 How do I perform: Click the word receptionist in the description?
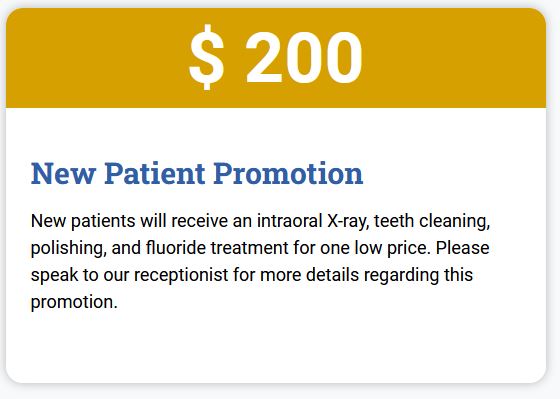[181, 275]
